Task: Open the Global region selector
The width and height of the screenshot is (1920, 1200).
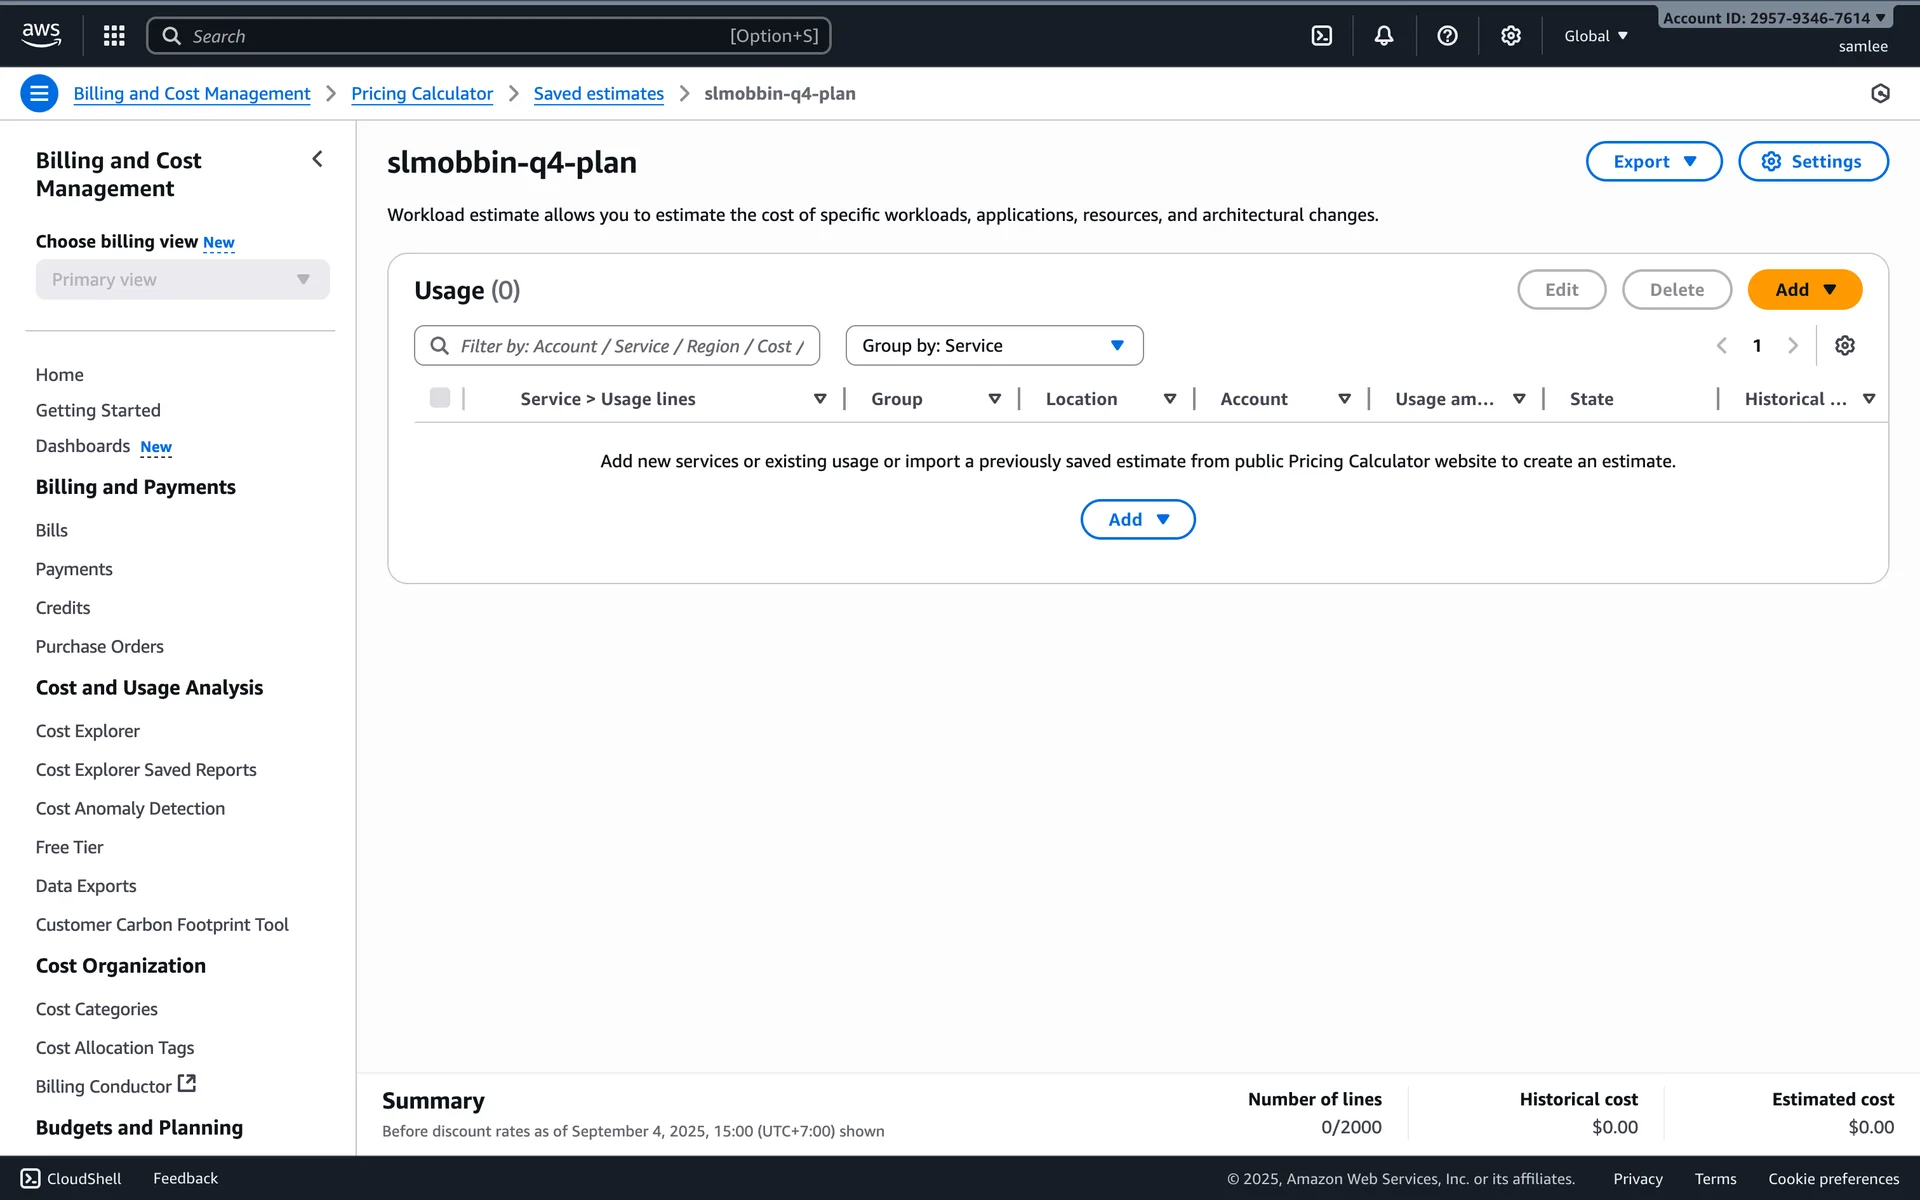Action: pyautogui.click(x=1596, y=36)
